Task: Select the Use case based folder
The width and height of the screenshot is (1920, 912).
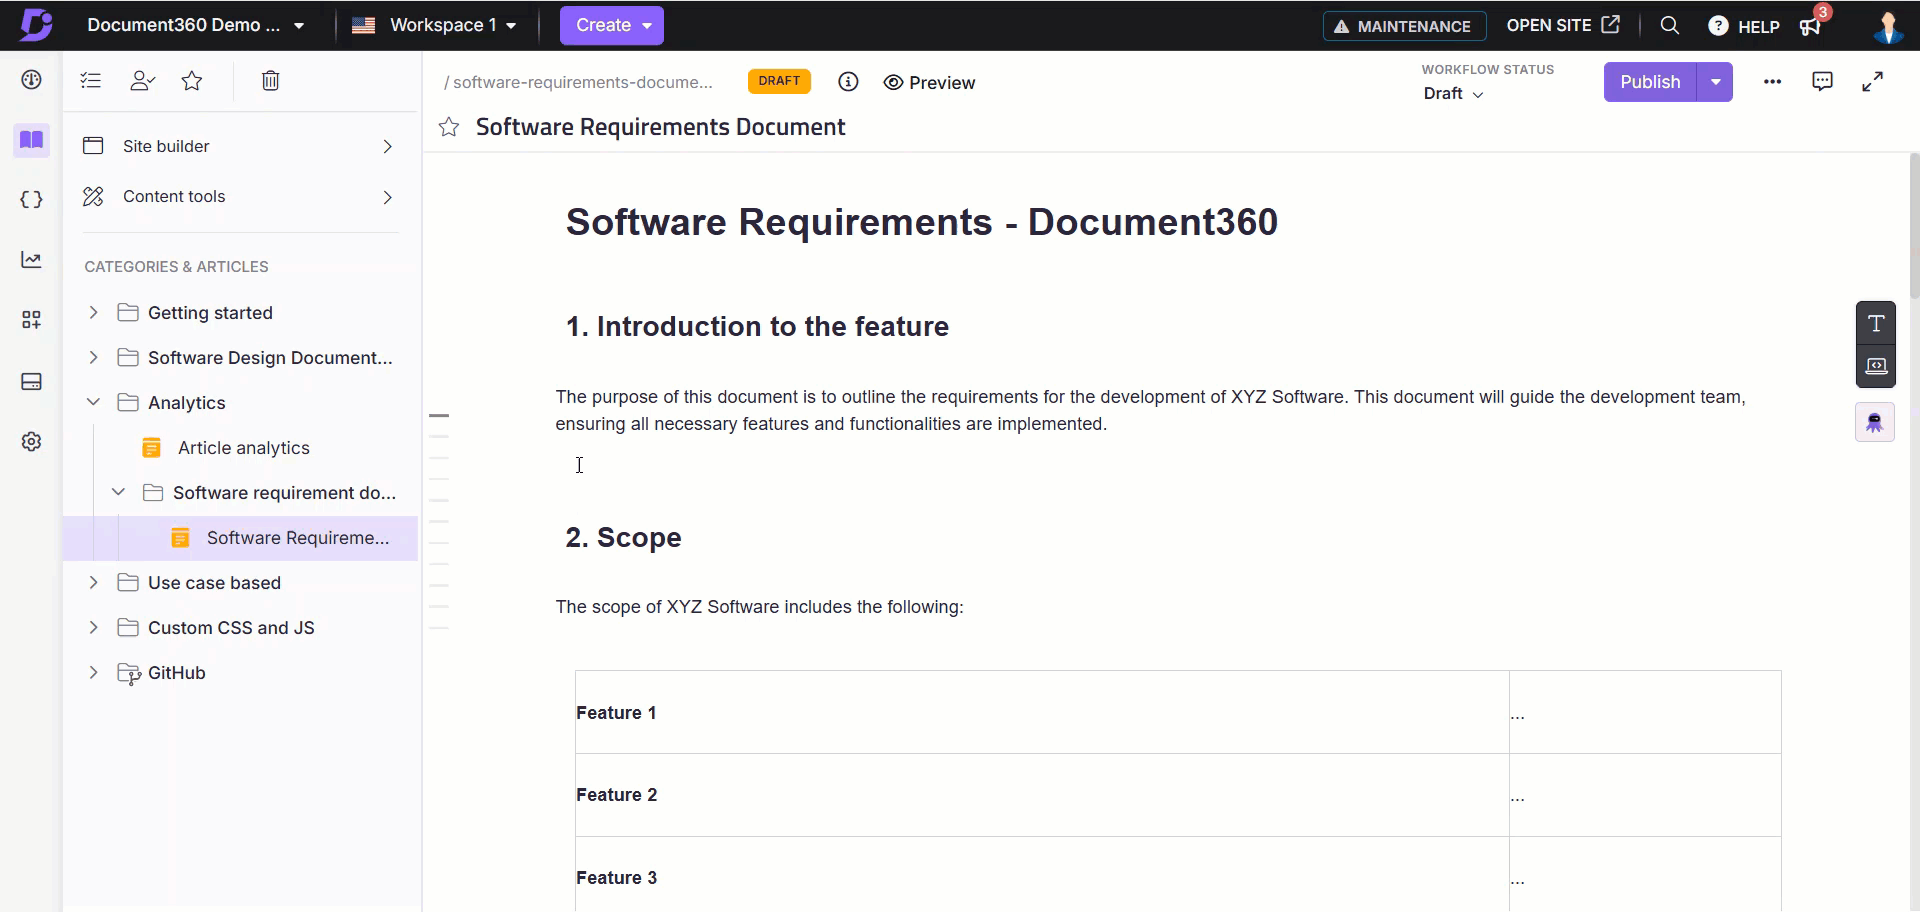Action: (x=214, y=583)
